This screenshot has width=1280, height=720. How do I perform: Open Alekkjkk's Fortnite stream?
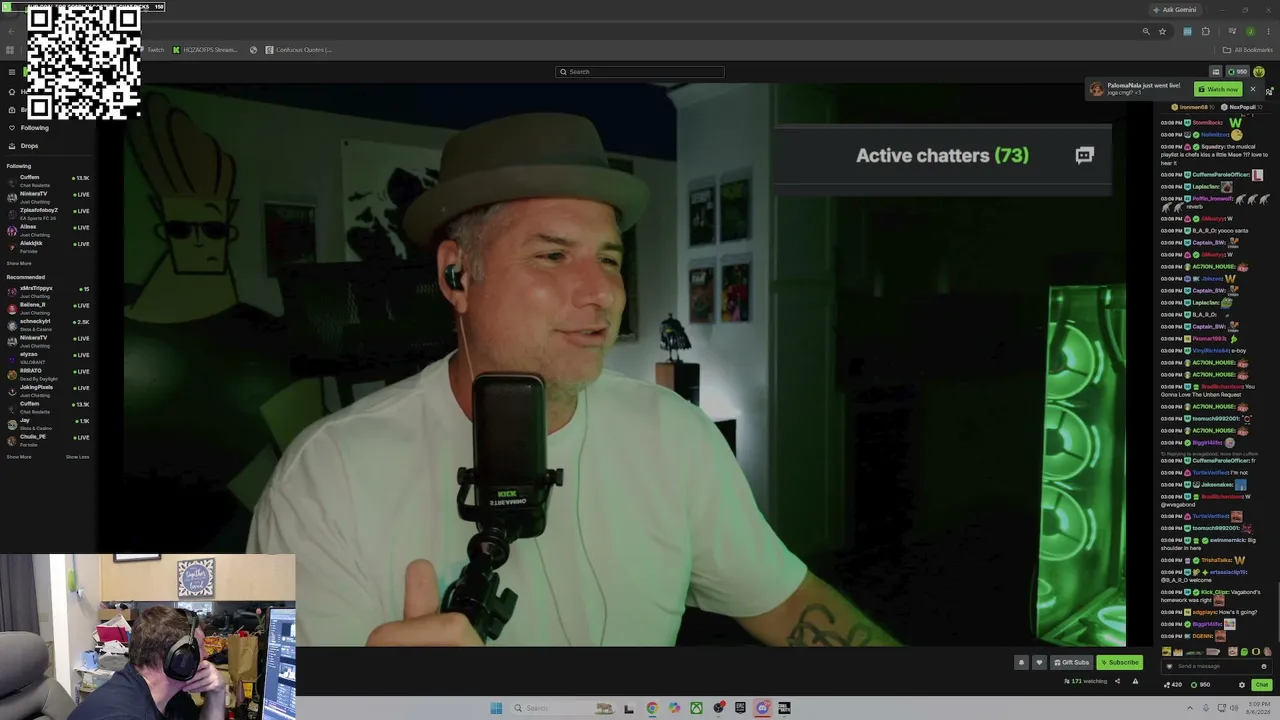click(48, 246)
